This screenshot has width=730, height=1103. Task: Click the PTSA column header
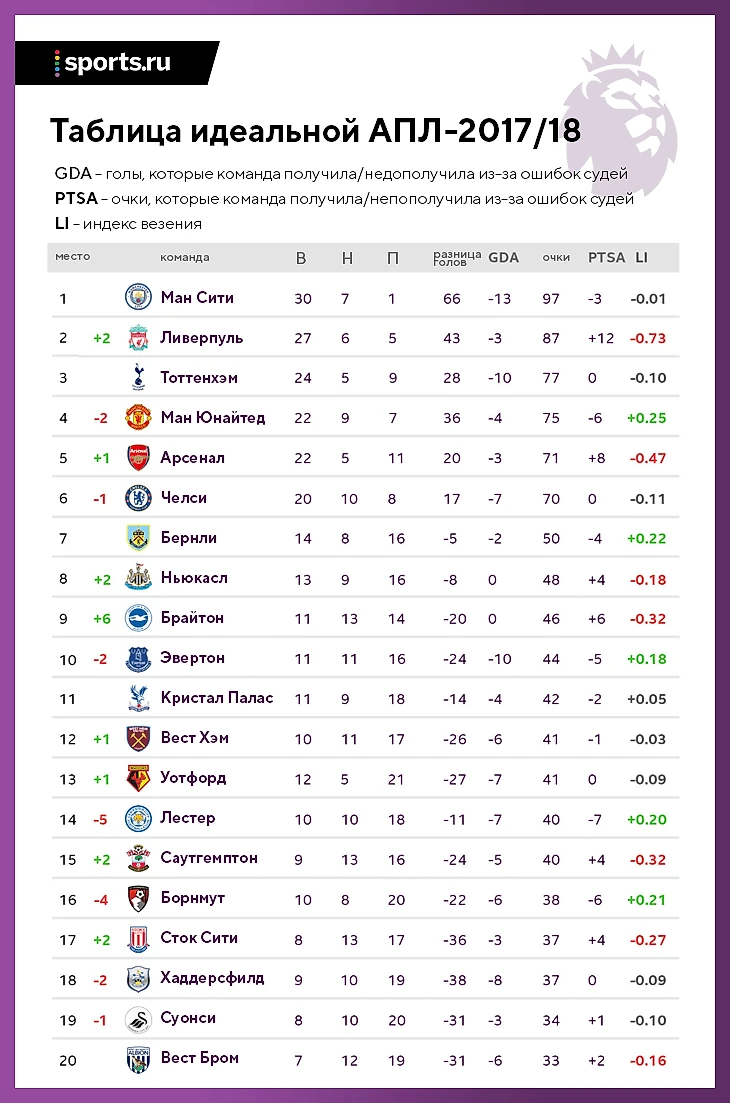606,257
